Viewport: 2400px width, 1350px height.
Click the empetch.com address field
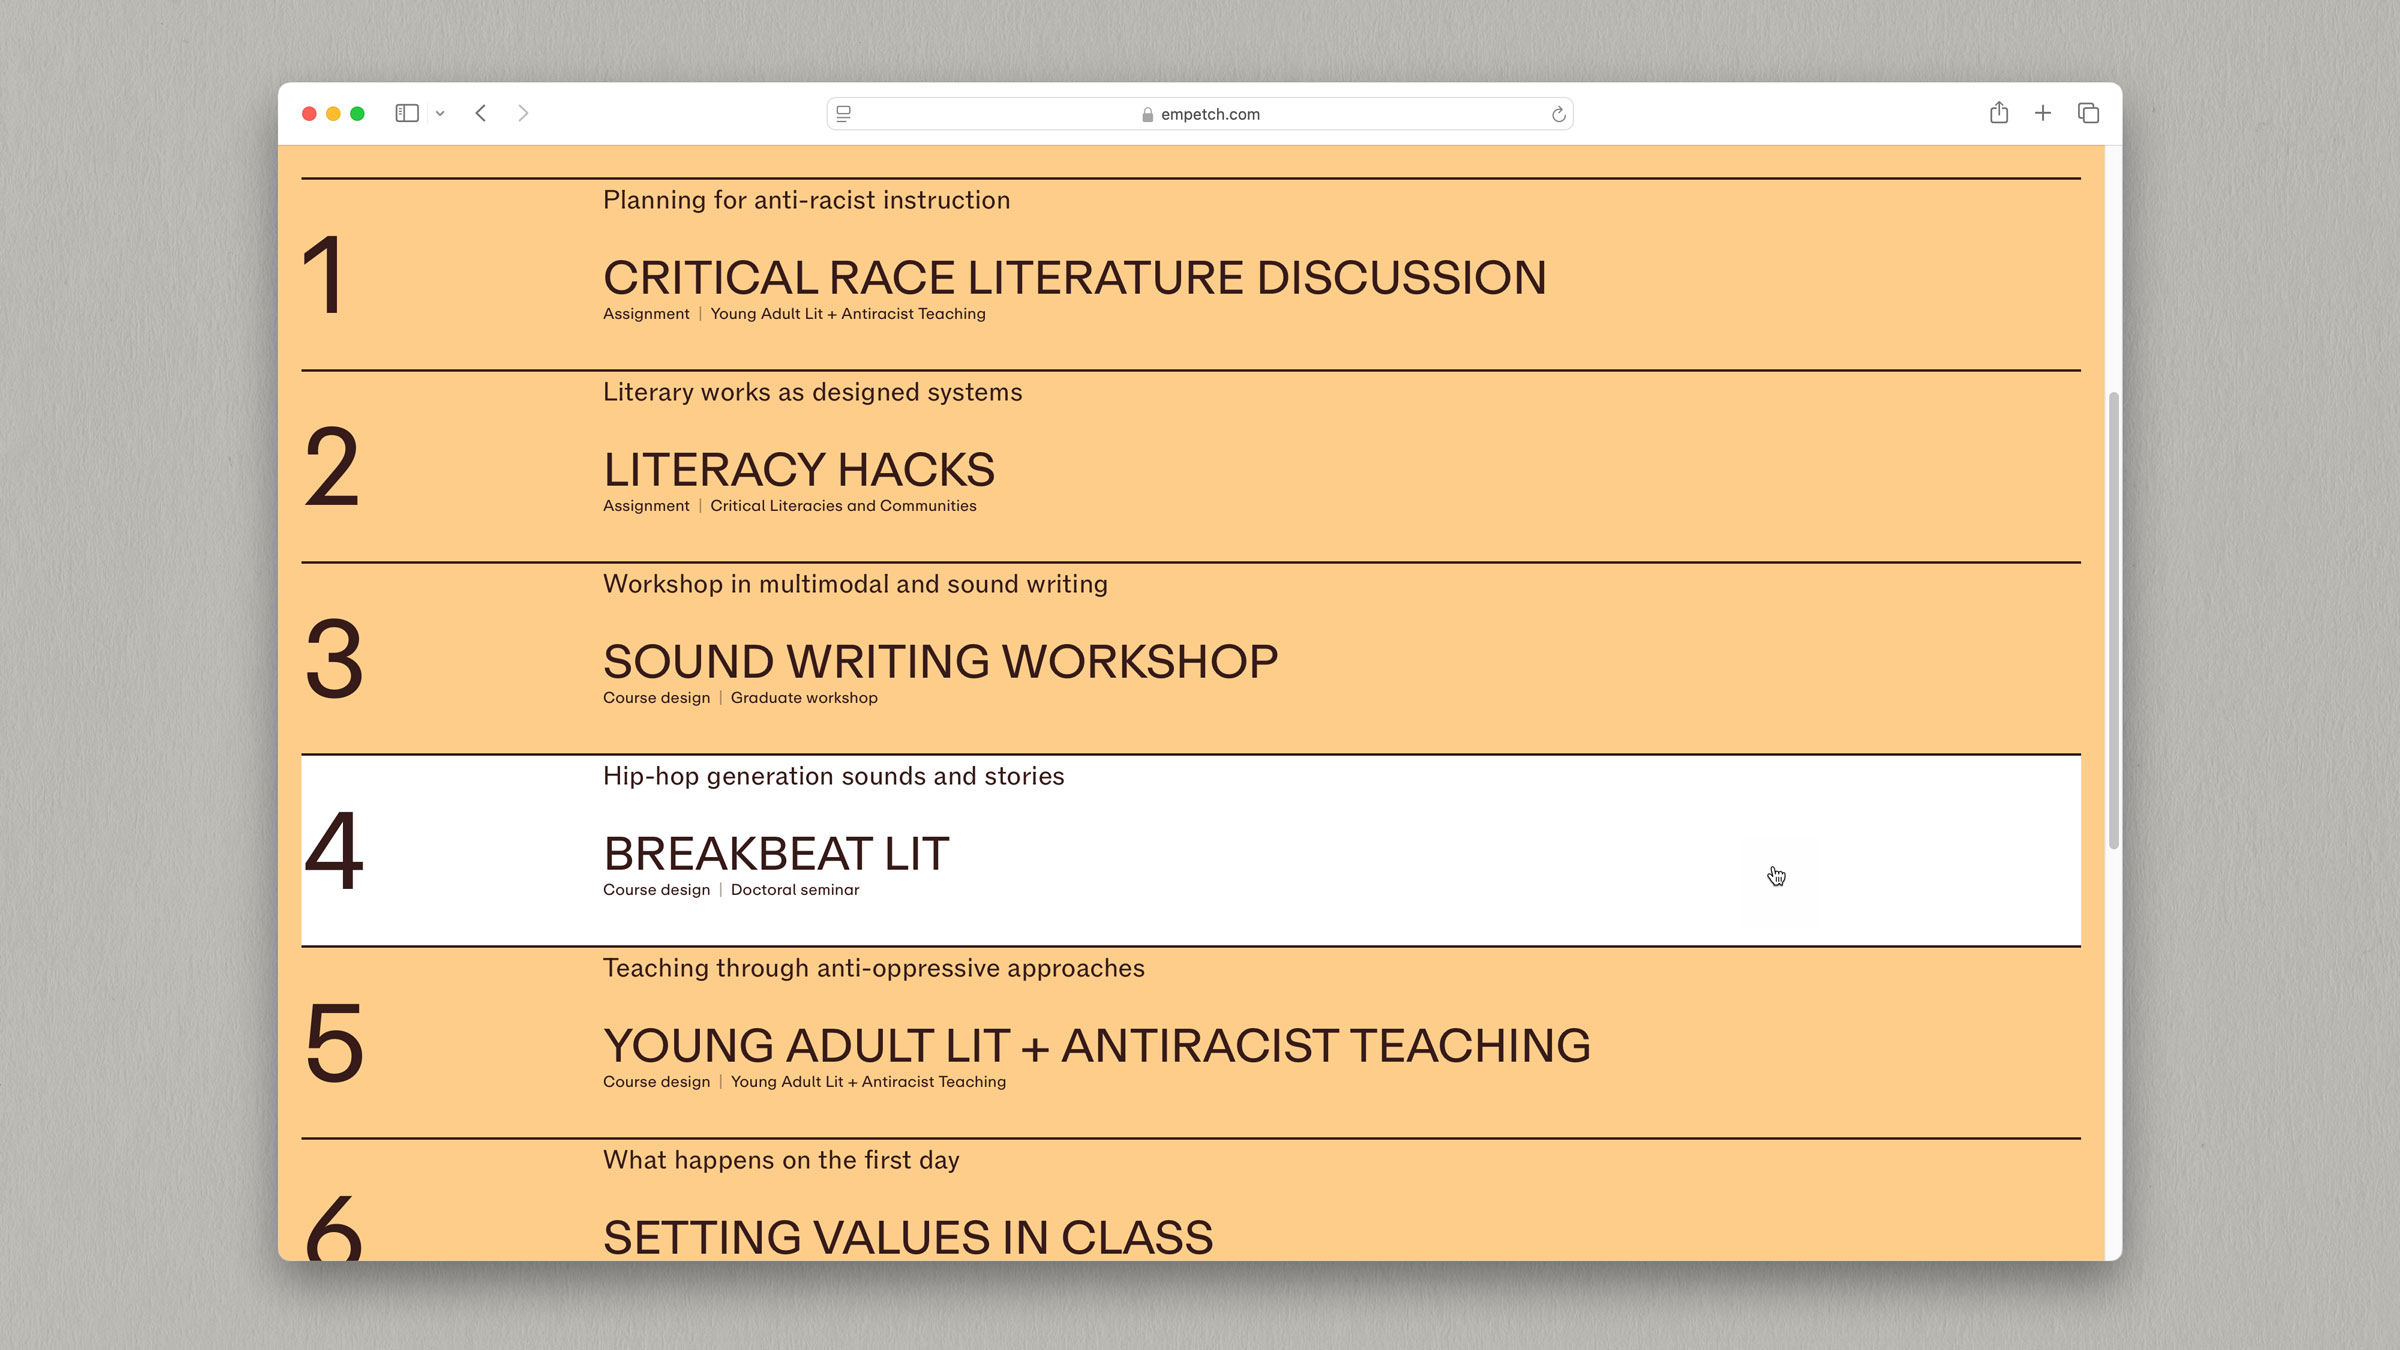[1200, 114]
